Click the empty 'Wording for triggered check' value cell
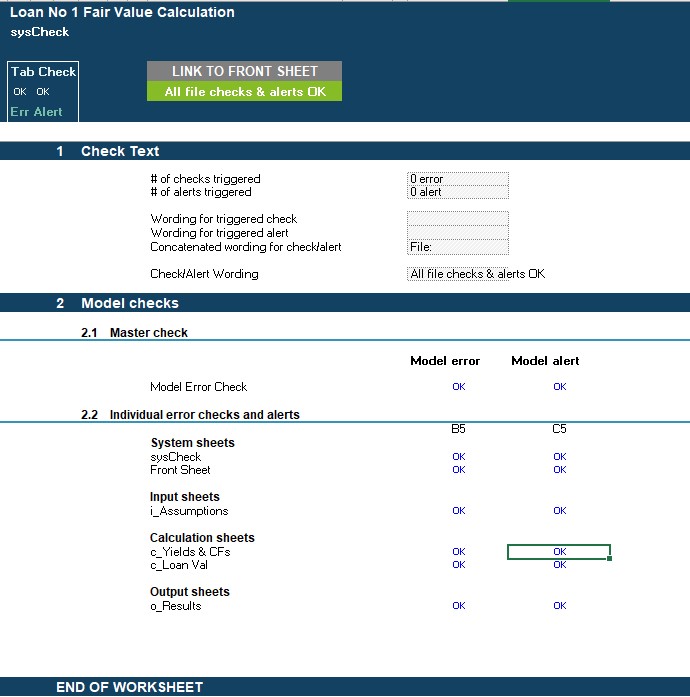690x697 pixels. pyautogui.click(x=457, y=219)
